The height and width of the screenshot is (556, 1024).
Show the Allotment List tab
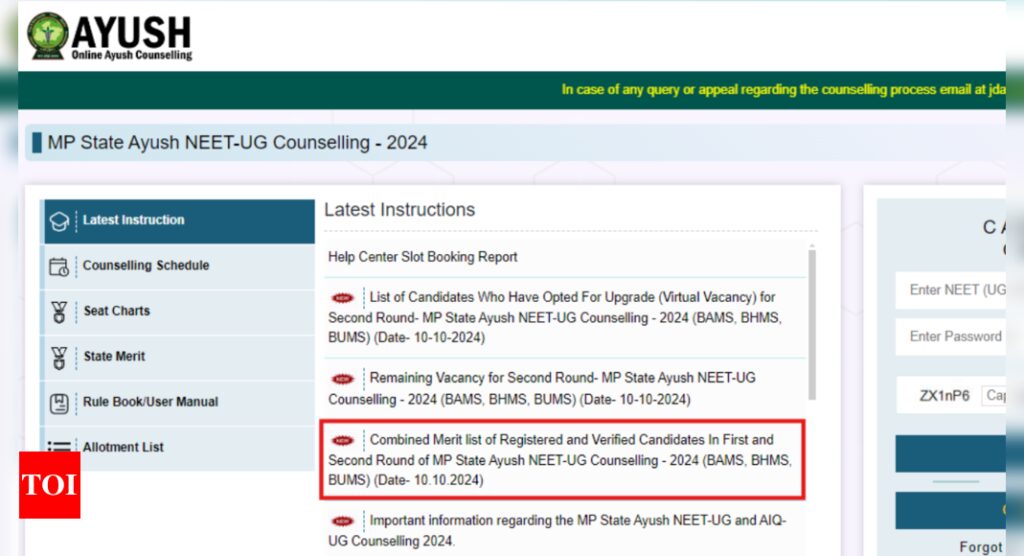[x=178, y=448]
